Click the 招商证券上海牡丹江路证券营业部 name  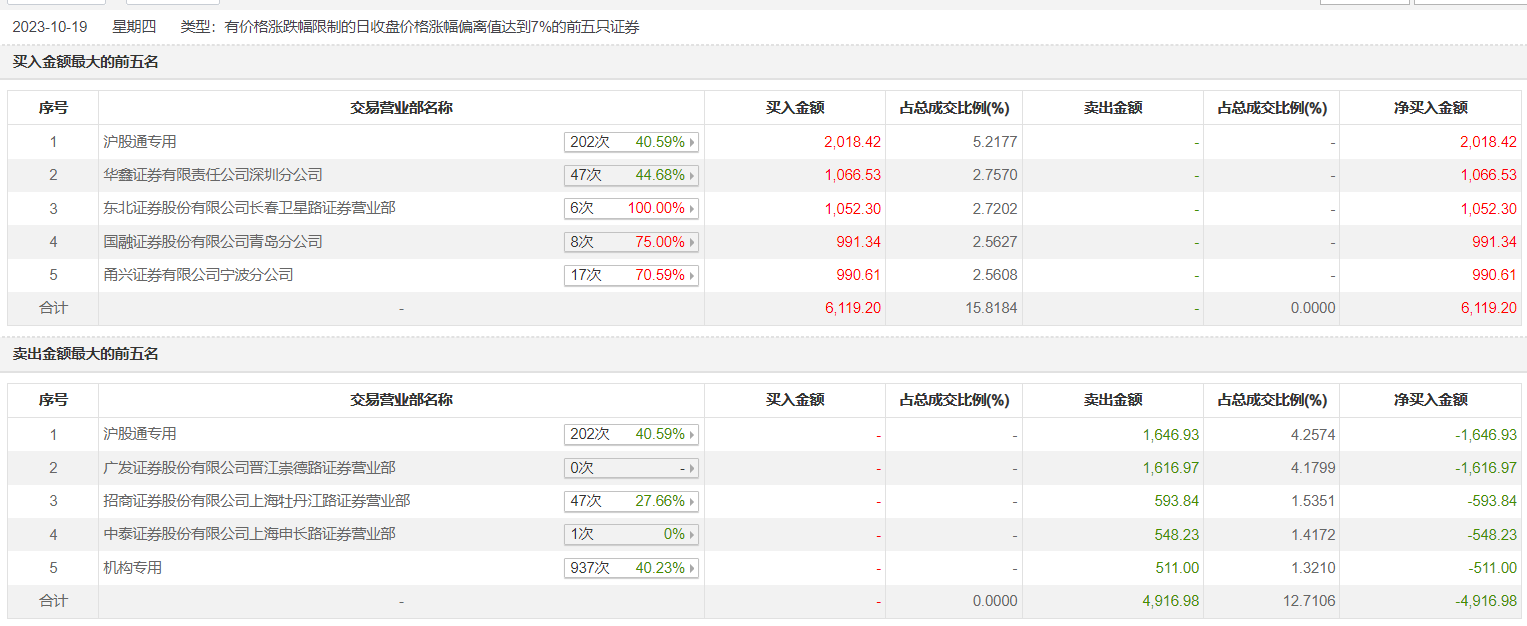click(x=256, y=501)
